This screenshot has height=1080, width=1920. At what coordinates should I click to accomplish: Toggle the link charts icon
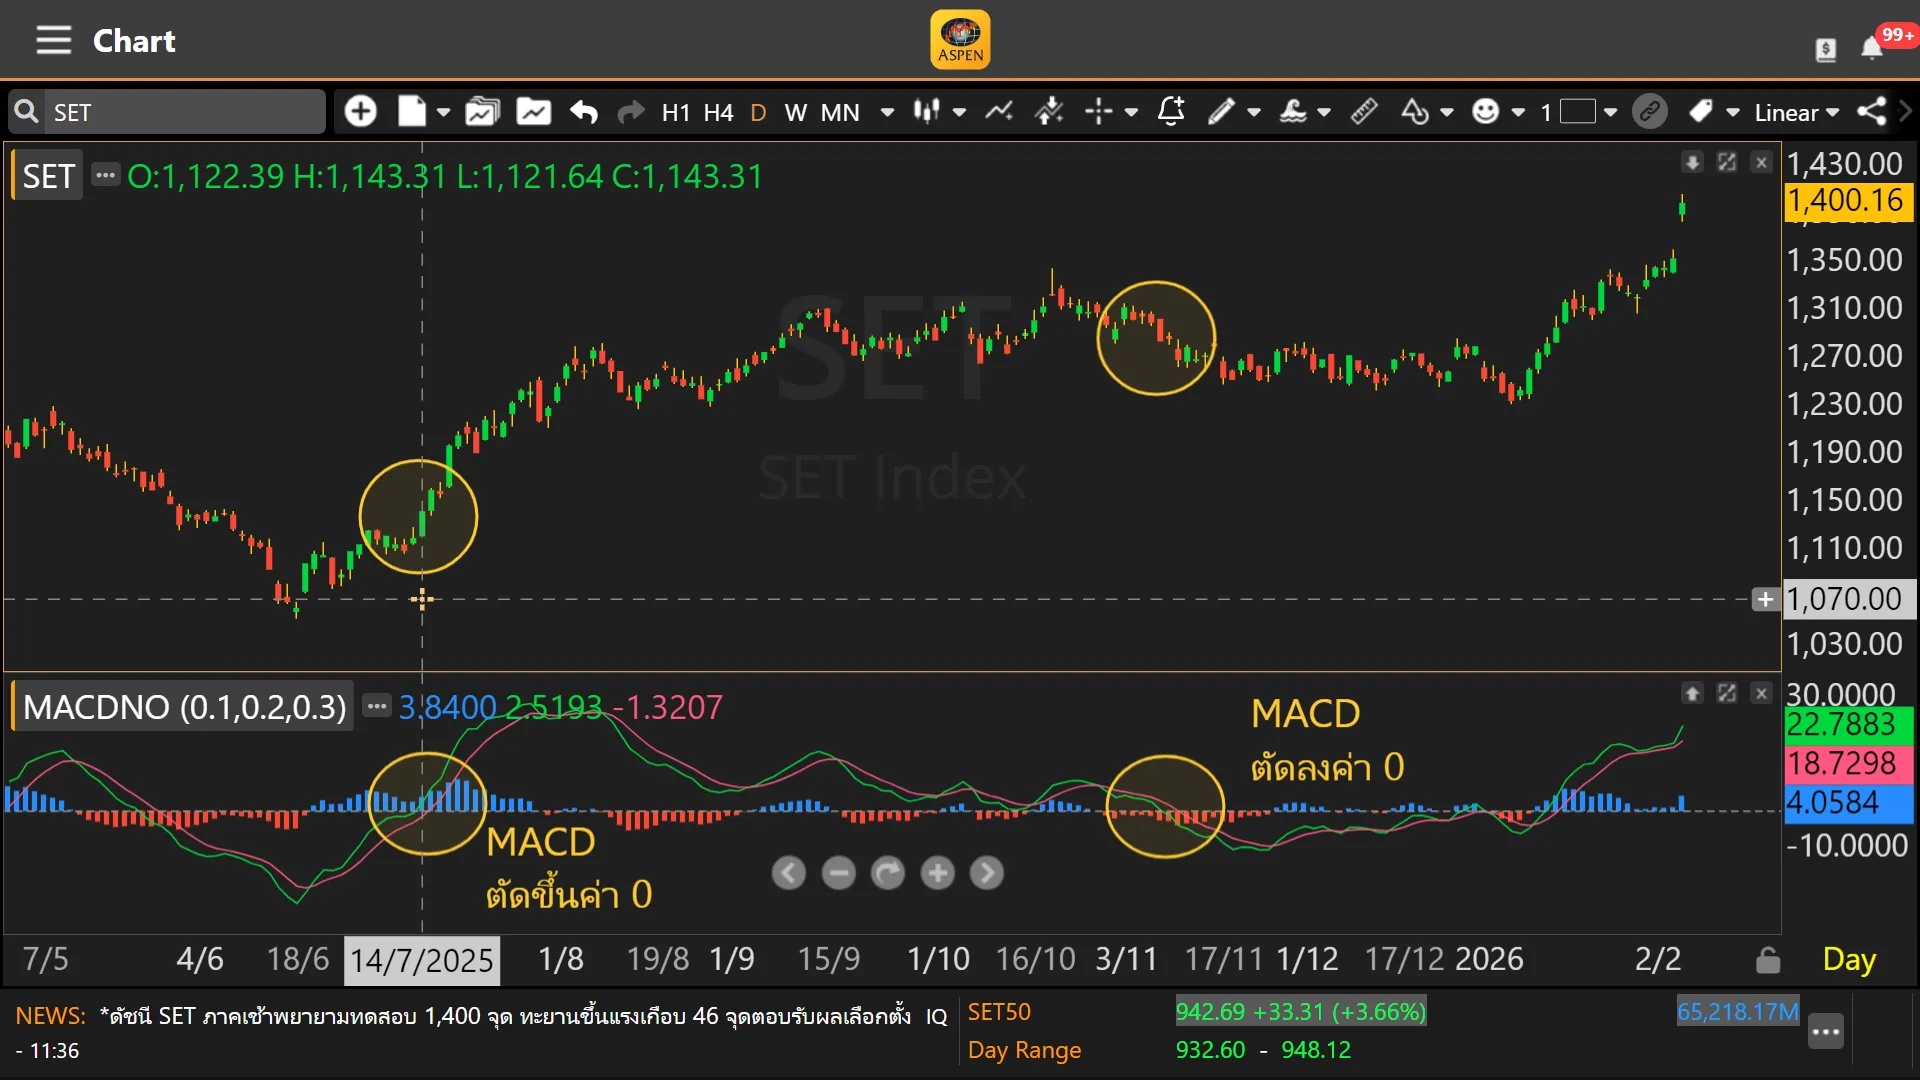coord(1649,112)
